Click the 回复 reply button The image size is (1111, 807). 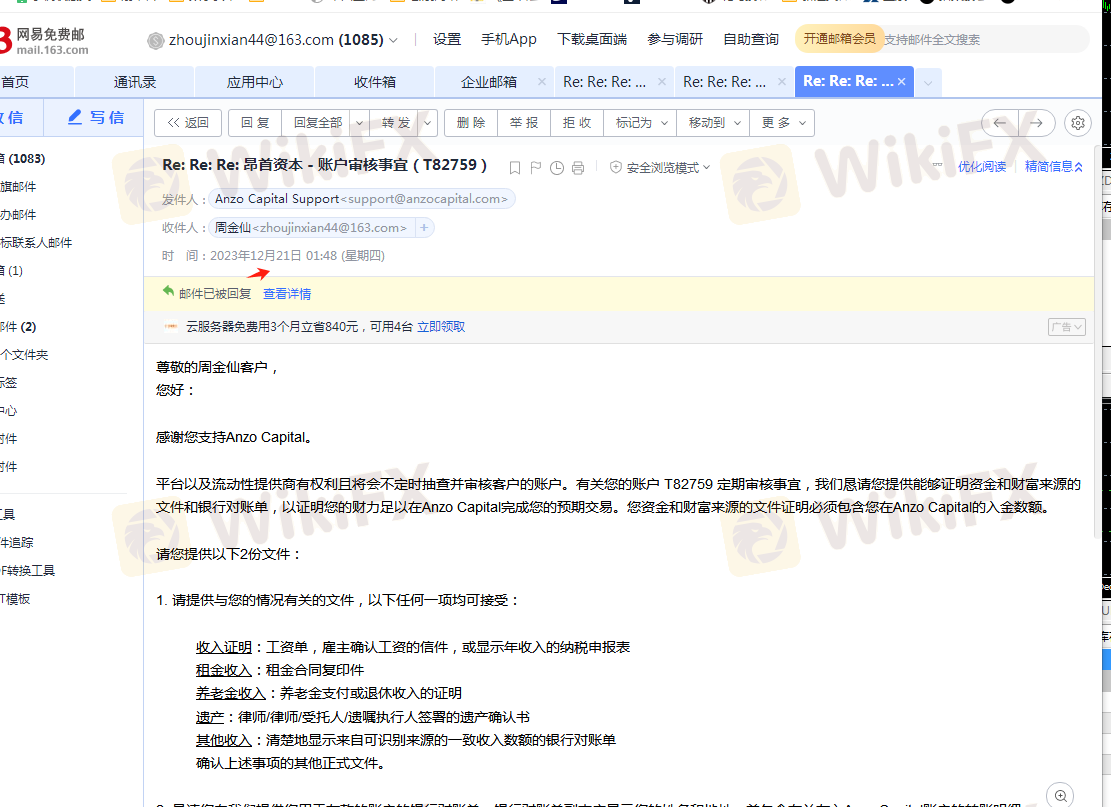(255, 123)
